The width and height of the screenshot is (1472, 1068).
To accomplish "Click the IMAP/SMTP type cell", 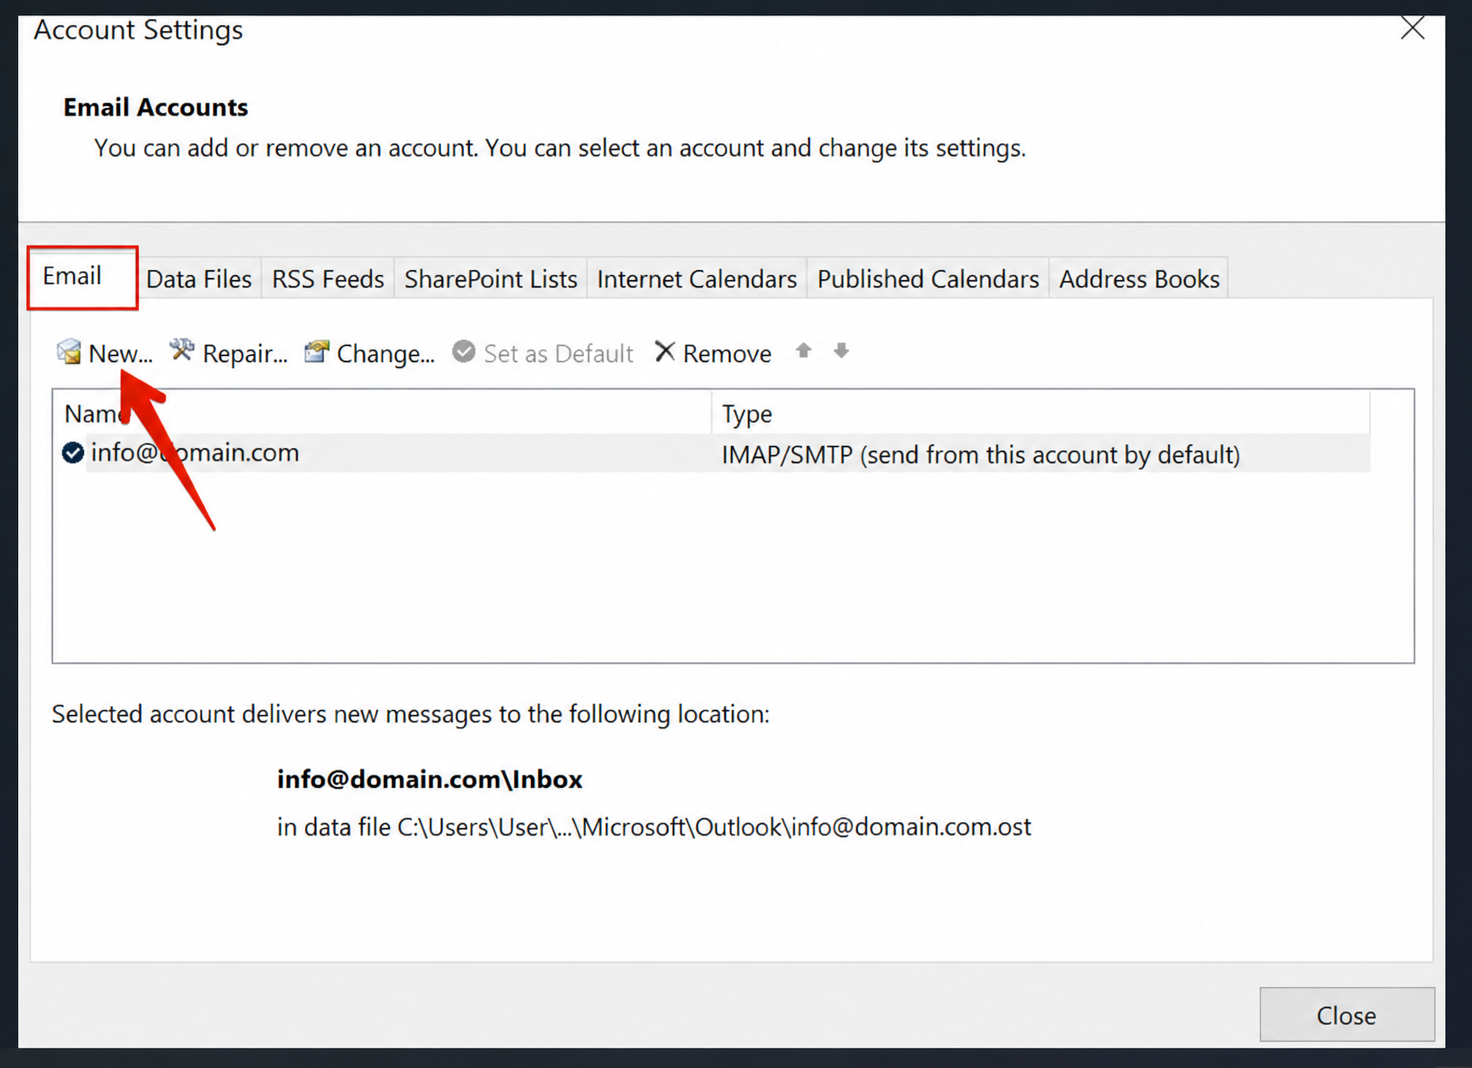I will point(981,455).
